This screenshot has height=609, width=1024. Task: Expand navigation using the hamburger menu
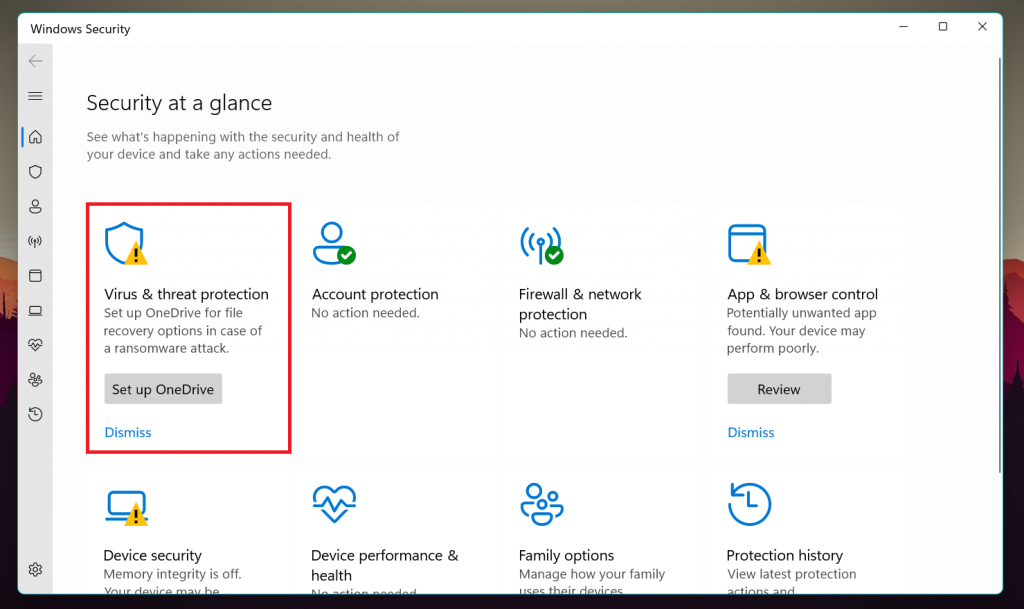(35, 96)
